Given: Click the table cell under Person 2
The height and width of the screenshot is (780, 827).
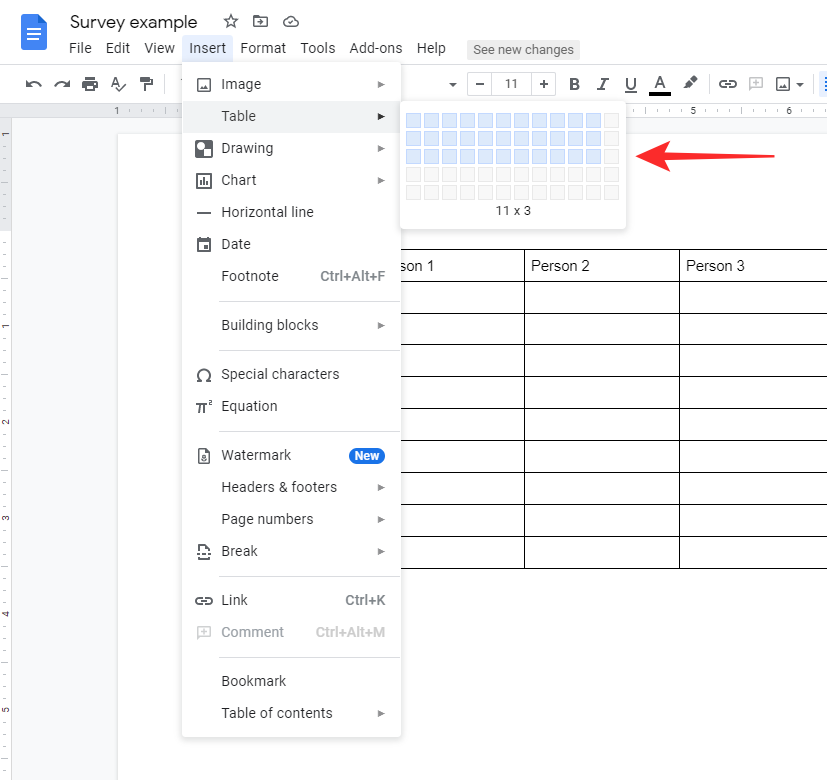Looking at the screenshot, I should [x=601, y=297].
